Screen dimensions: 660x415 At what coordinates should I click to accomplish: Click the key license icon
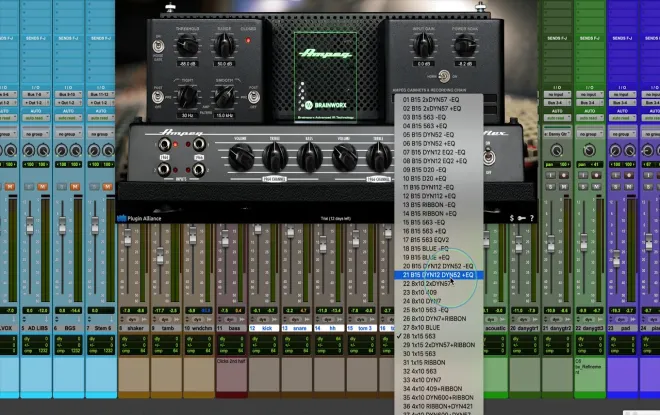tap(522, 218)
